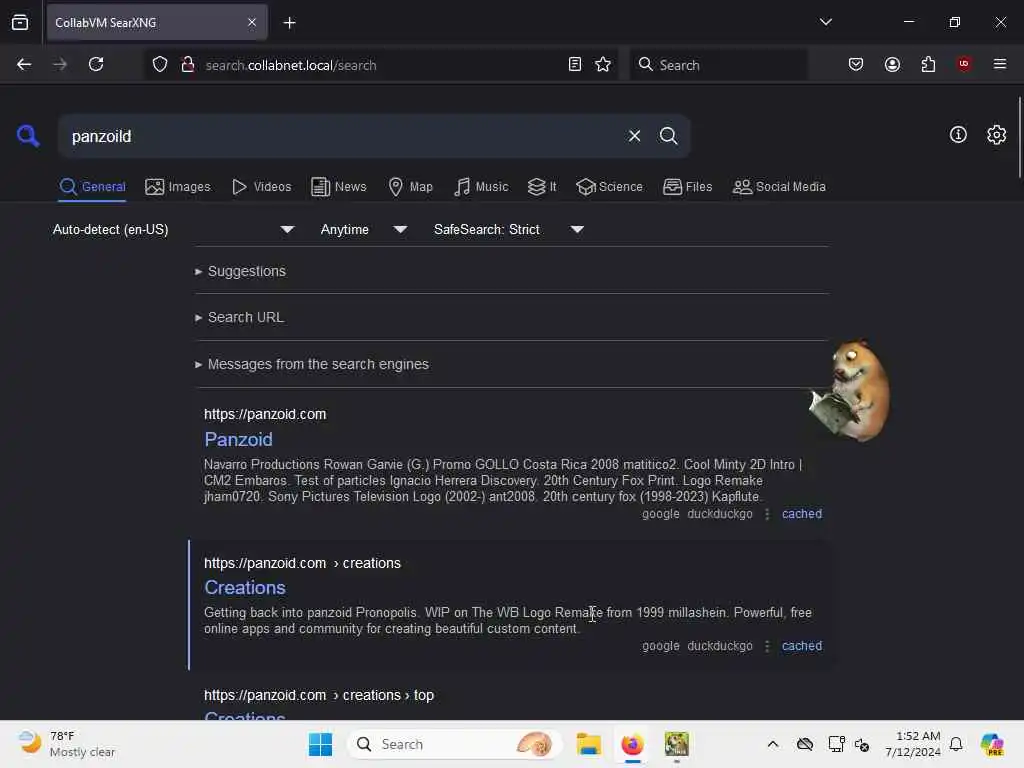Screen dimensions: 1024x768
Task: Toggle reader view icon
Action: [x=575, y=64]
